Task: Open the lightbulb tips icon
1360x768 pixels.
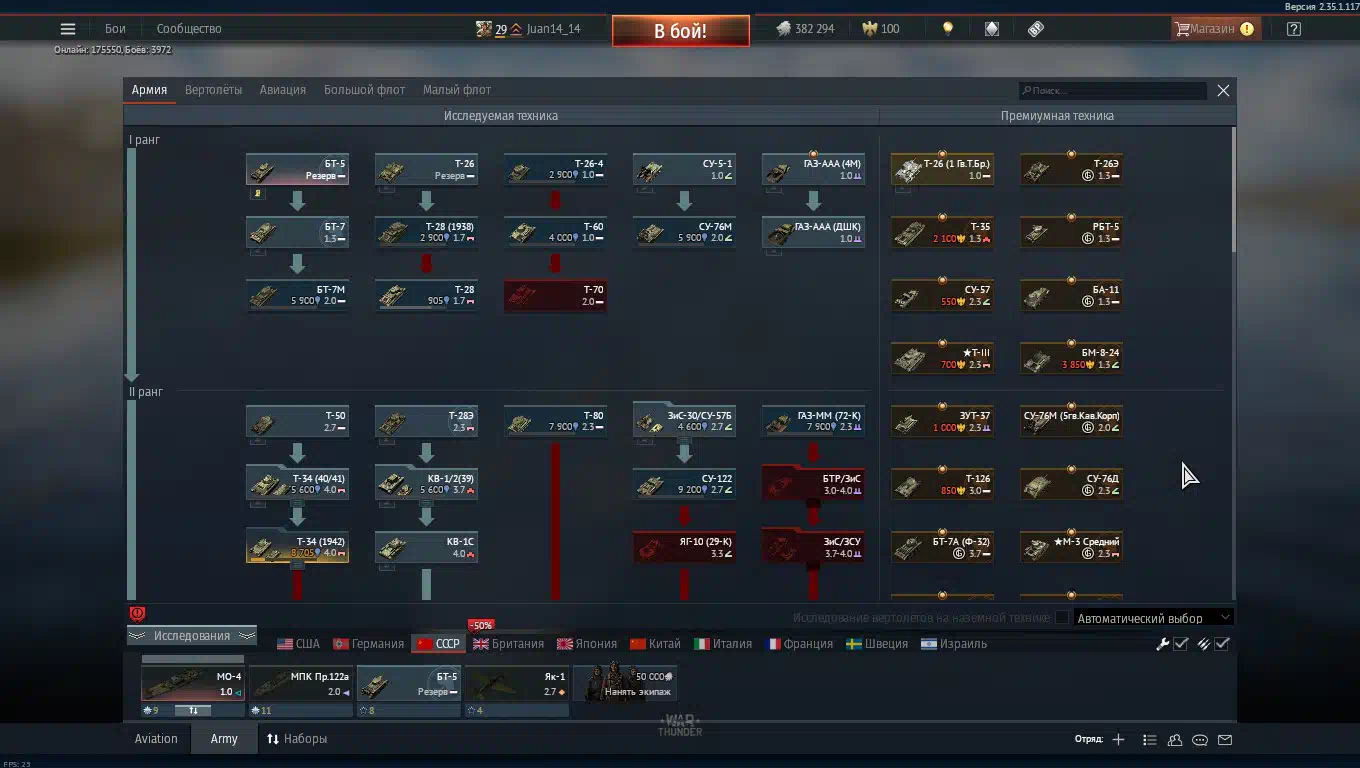Action: tap(948, 29)
